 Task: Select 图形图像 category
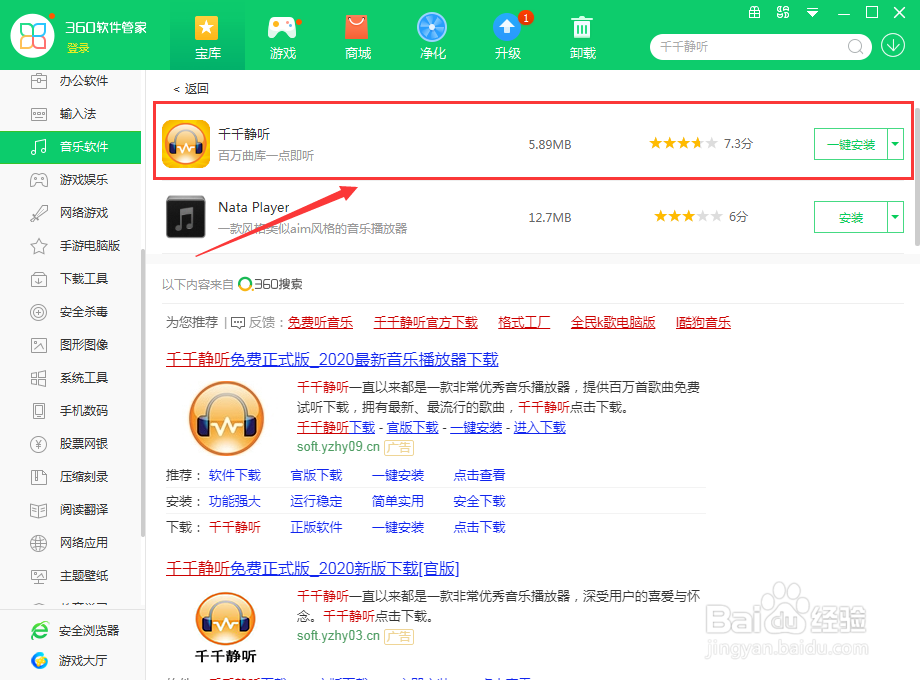[x=70, y=344]
